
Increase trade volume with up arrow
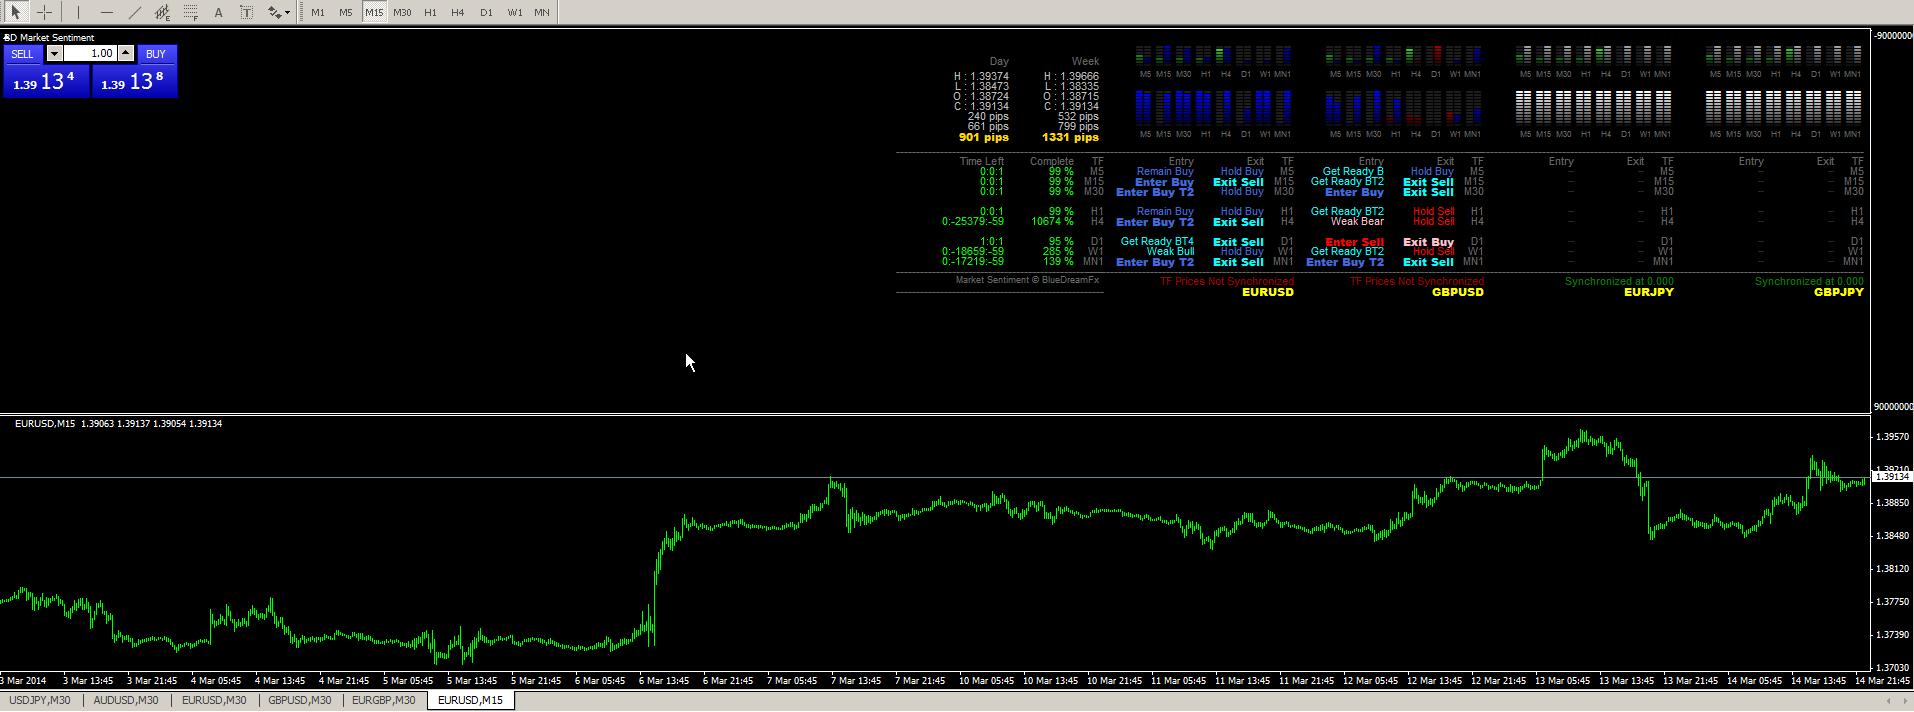(126, 54)
